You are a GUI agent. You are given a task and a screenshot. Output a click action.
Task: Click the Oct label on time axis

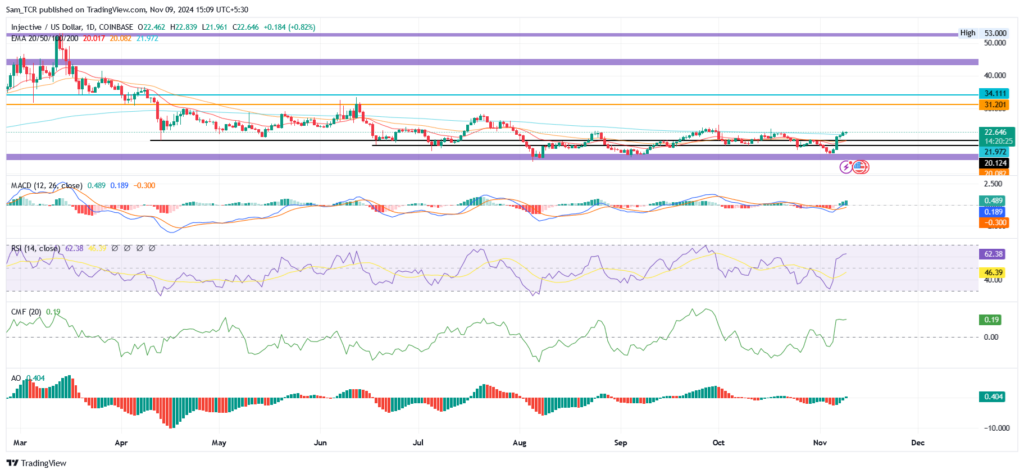[x=718, y=442]
